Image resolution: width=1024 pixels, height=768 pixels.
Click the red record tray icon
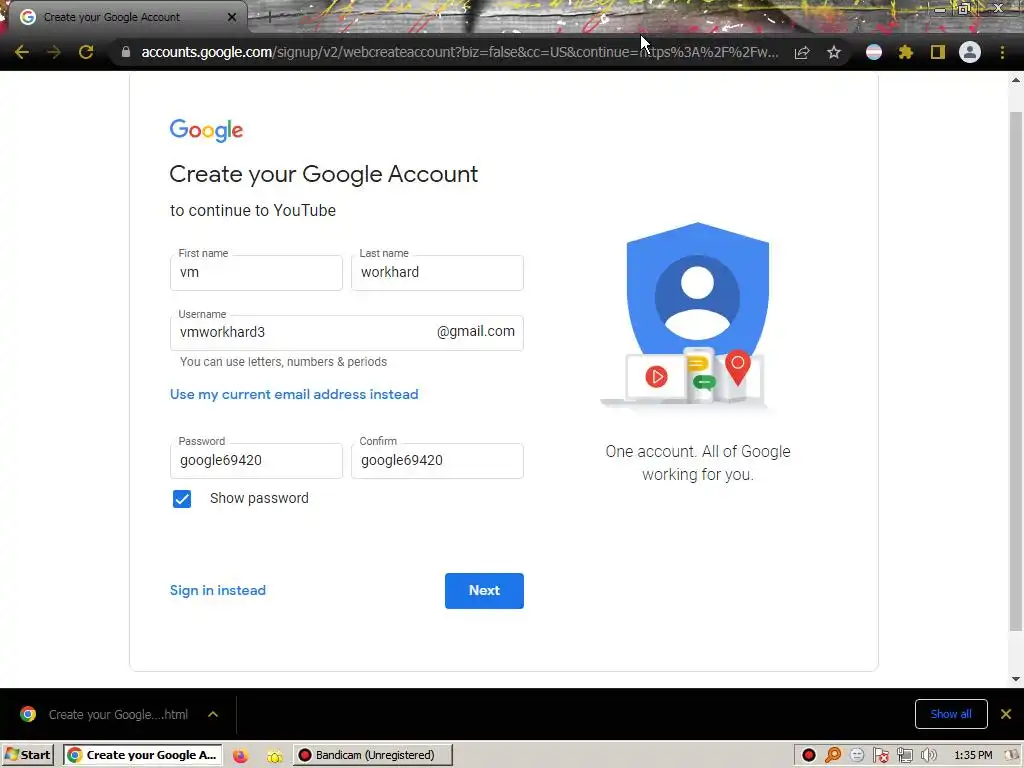point(808,756)
